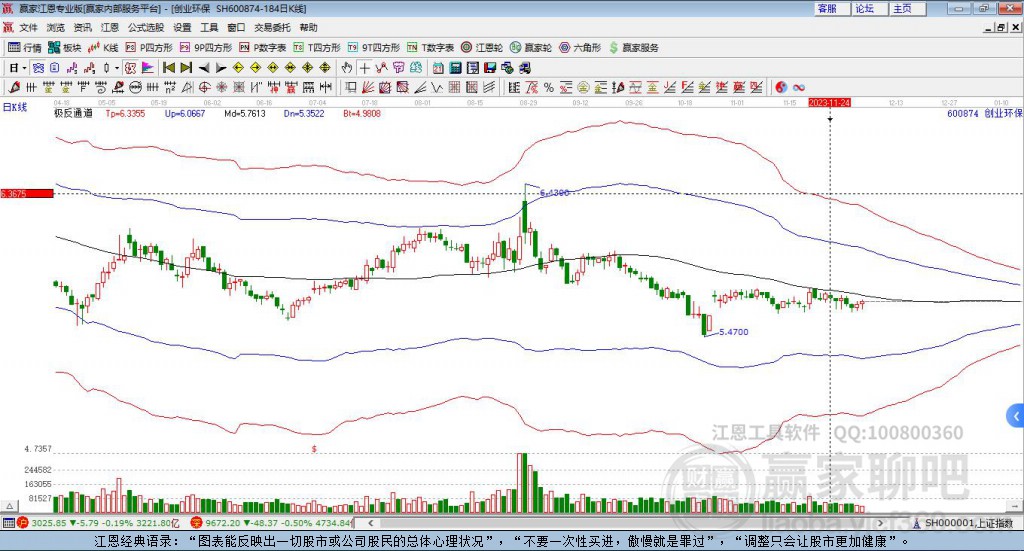This screenshot has height=551, width=1024.
Task: Click the 论坛 forum button
Action: tap(871, 8)
